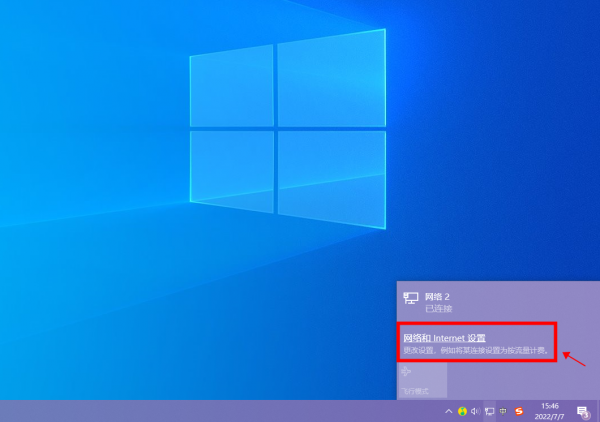Open the clock showing 15:46
Image resolution: width=600 pixels, height=422 pixels.
pyautogui.click(x=549, y=405)
